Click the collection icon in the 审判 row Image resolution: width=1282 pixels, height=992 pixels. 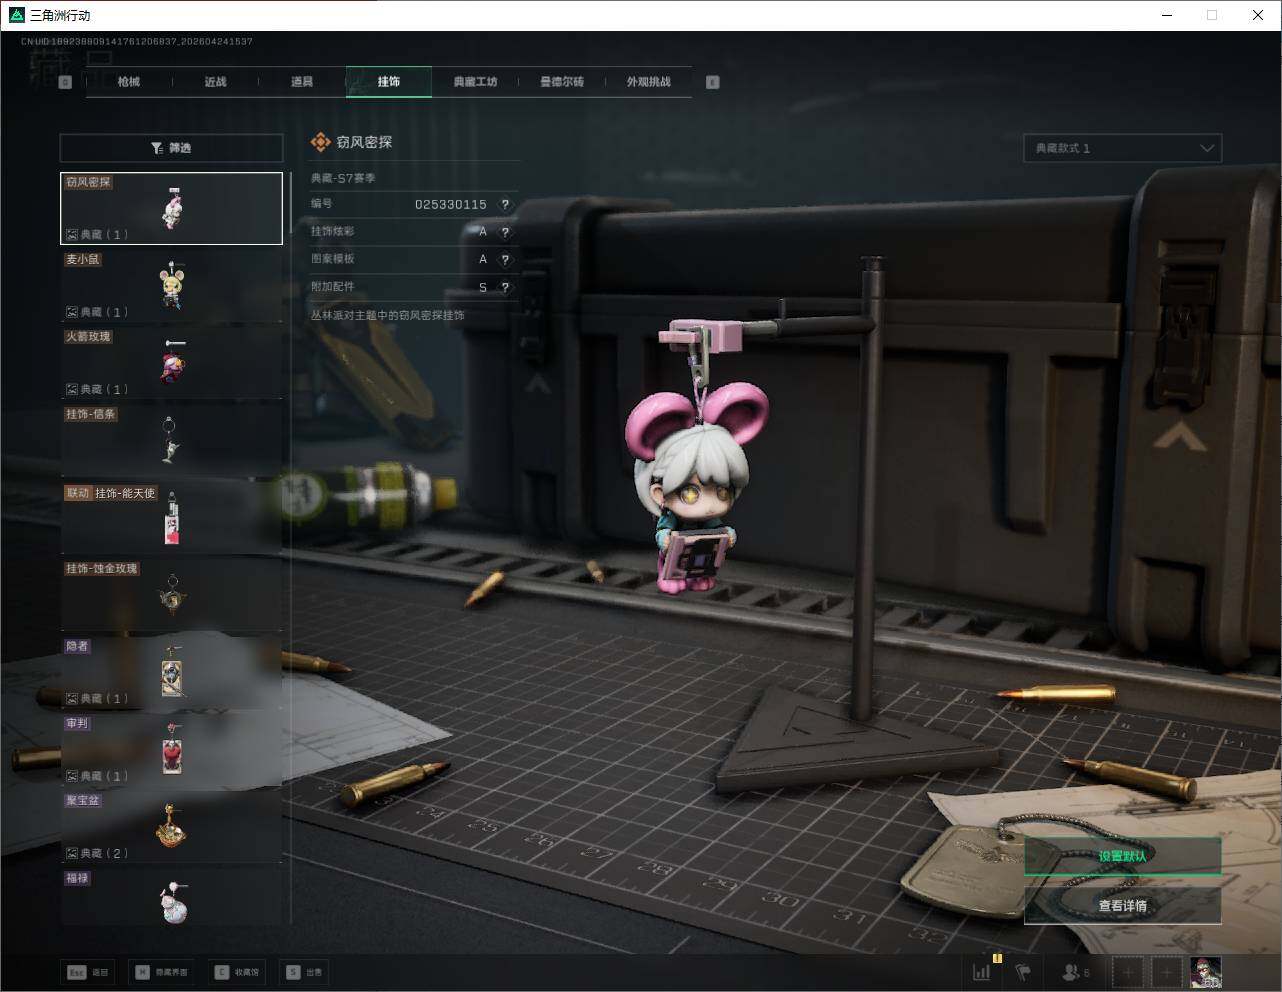(72, 776)
